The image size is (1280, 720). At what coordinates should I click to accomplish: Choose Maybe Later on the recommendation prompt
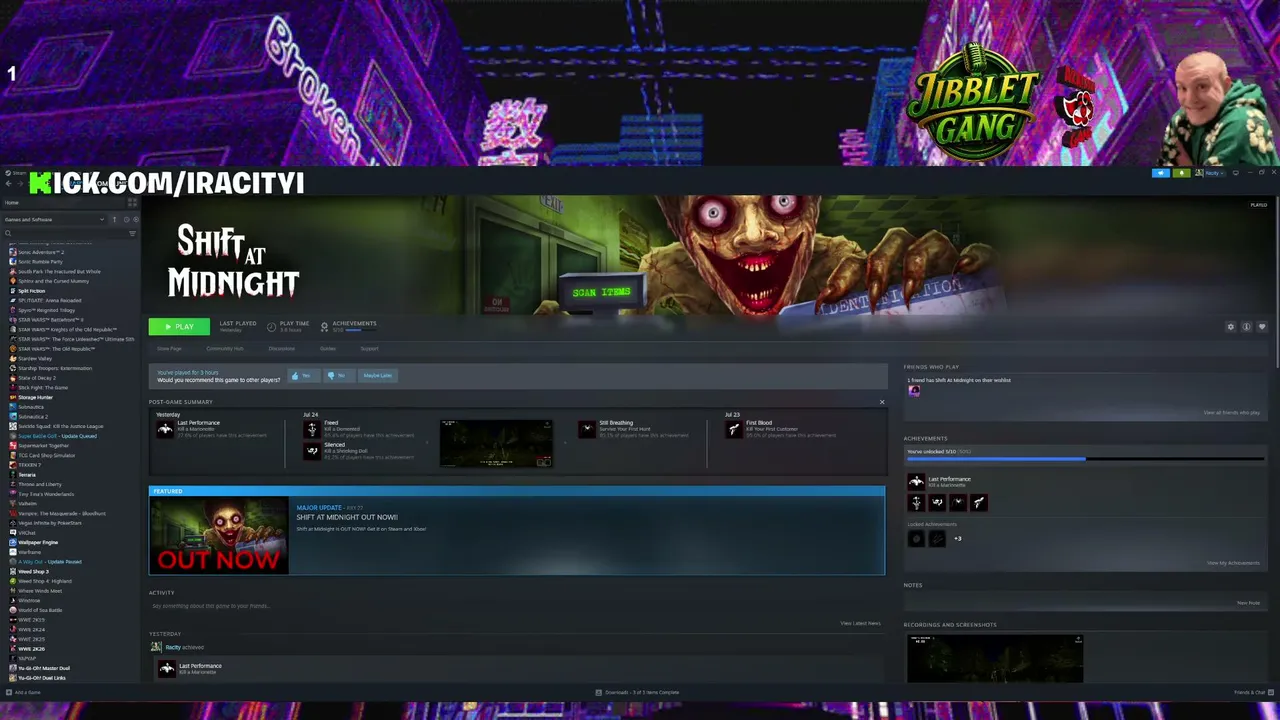click(x=378, y=376)
